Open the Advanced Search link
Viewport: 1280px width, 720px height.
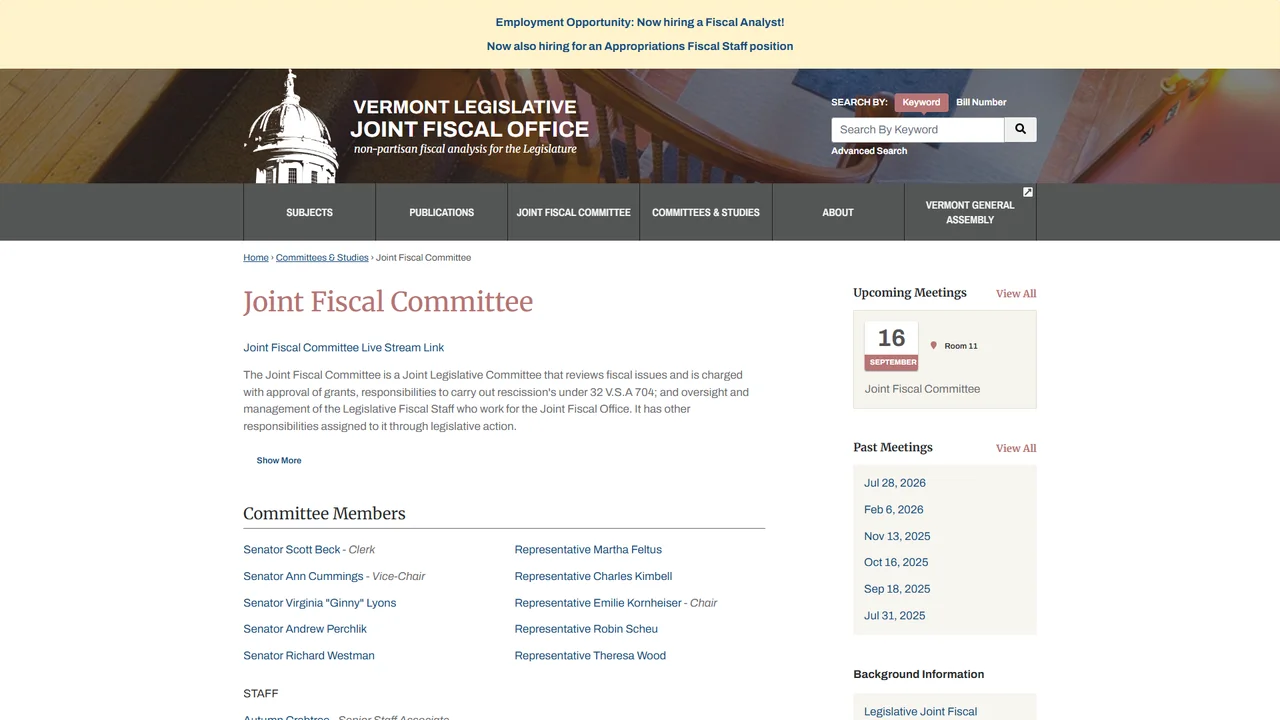pos(869,151)
